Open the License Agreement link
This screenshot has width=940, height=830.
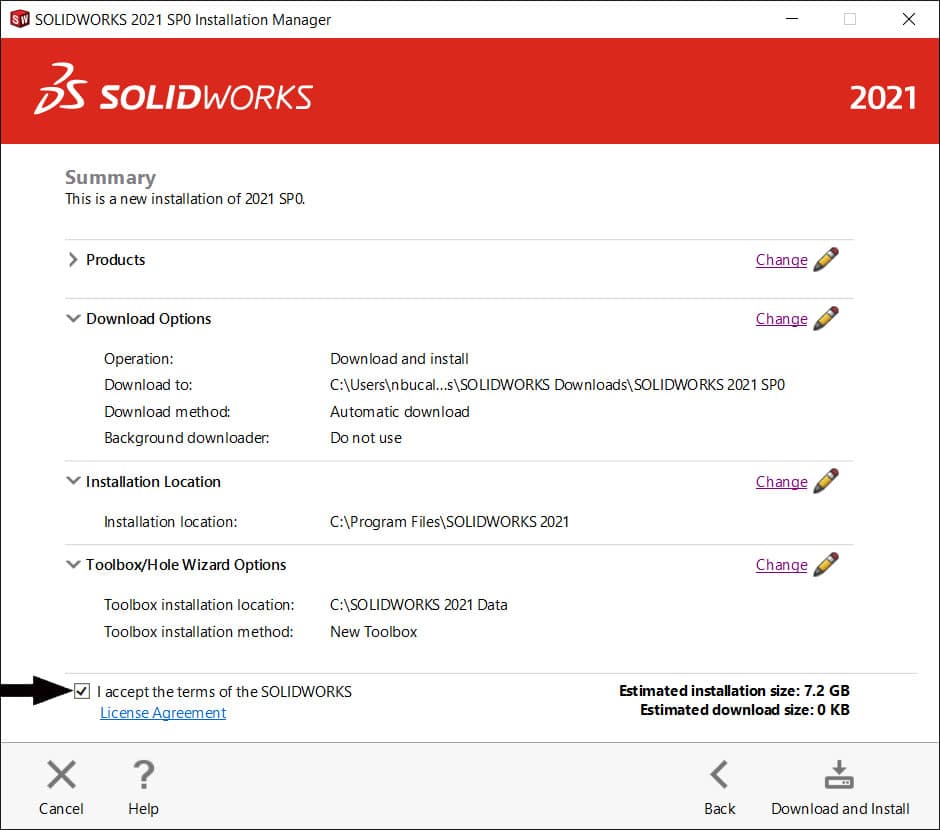coord(162,712)
